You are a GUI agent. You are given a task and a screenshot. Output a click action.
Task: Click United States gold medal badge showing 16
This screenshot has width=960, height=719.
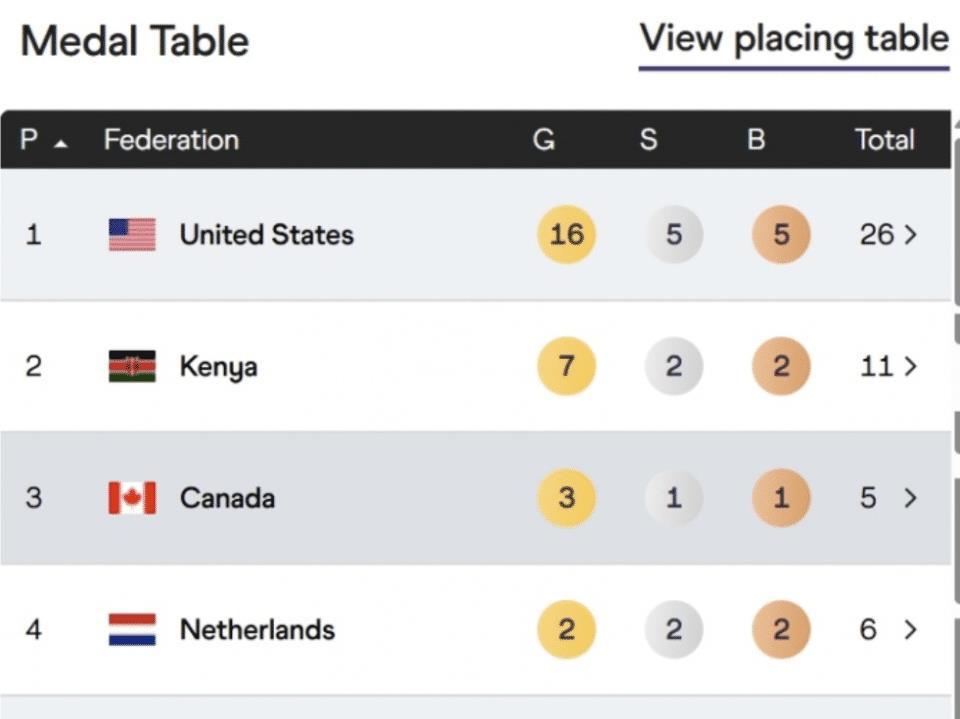coord(566,235)
